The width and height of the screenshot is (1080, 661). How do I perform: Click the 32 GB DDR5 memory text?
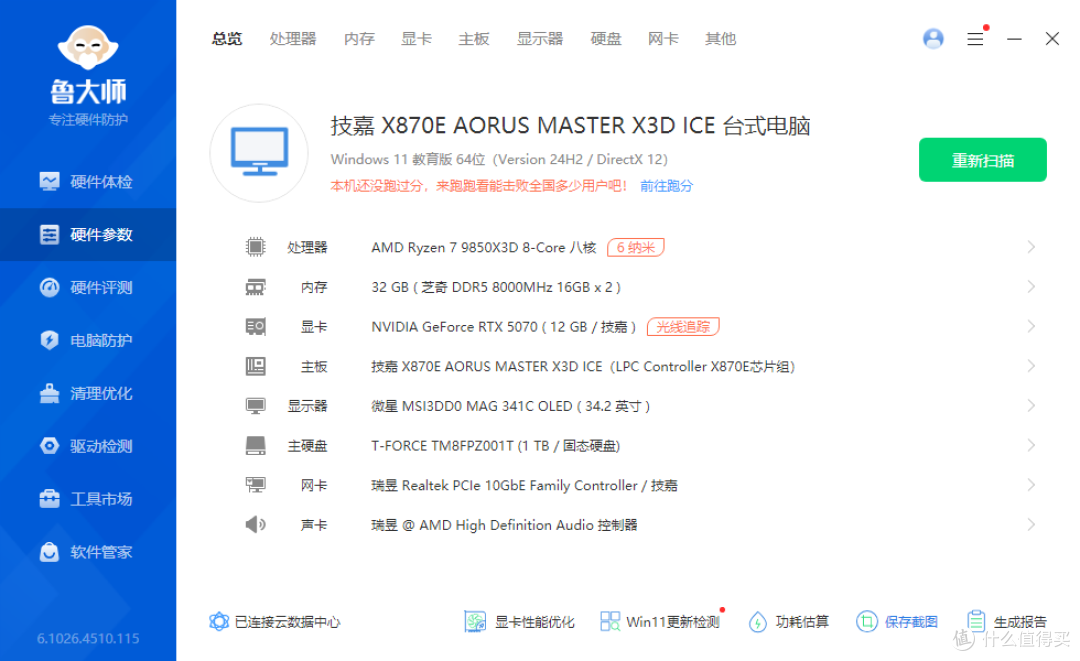point(496,287)
